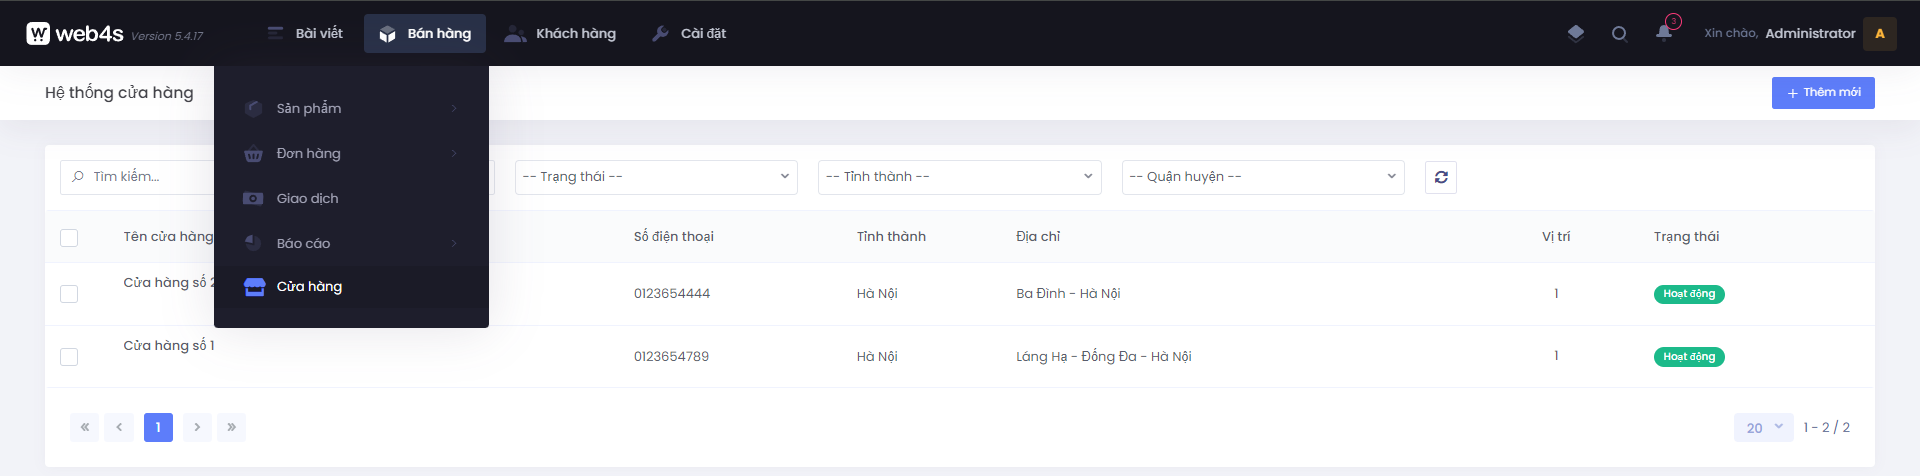Click the search magnifier icon in header
The width and height of the screenshot is (1920, 476).
1619,34
